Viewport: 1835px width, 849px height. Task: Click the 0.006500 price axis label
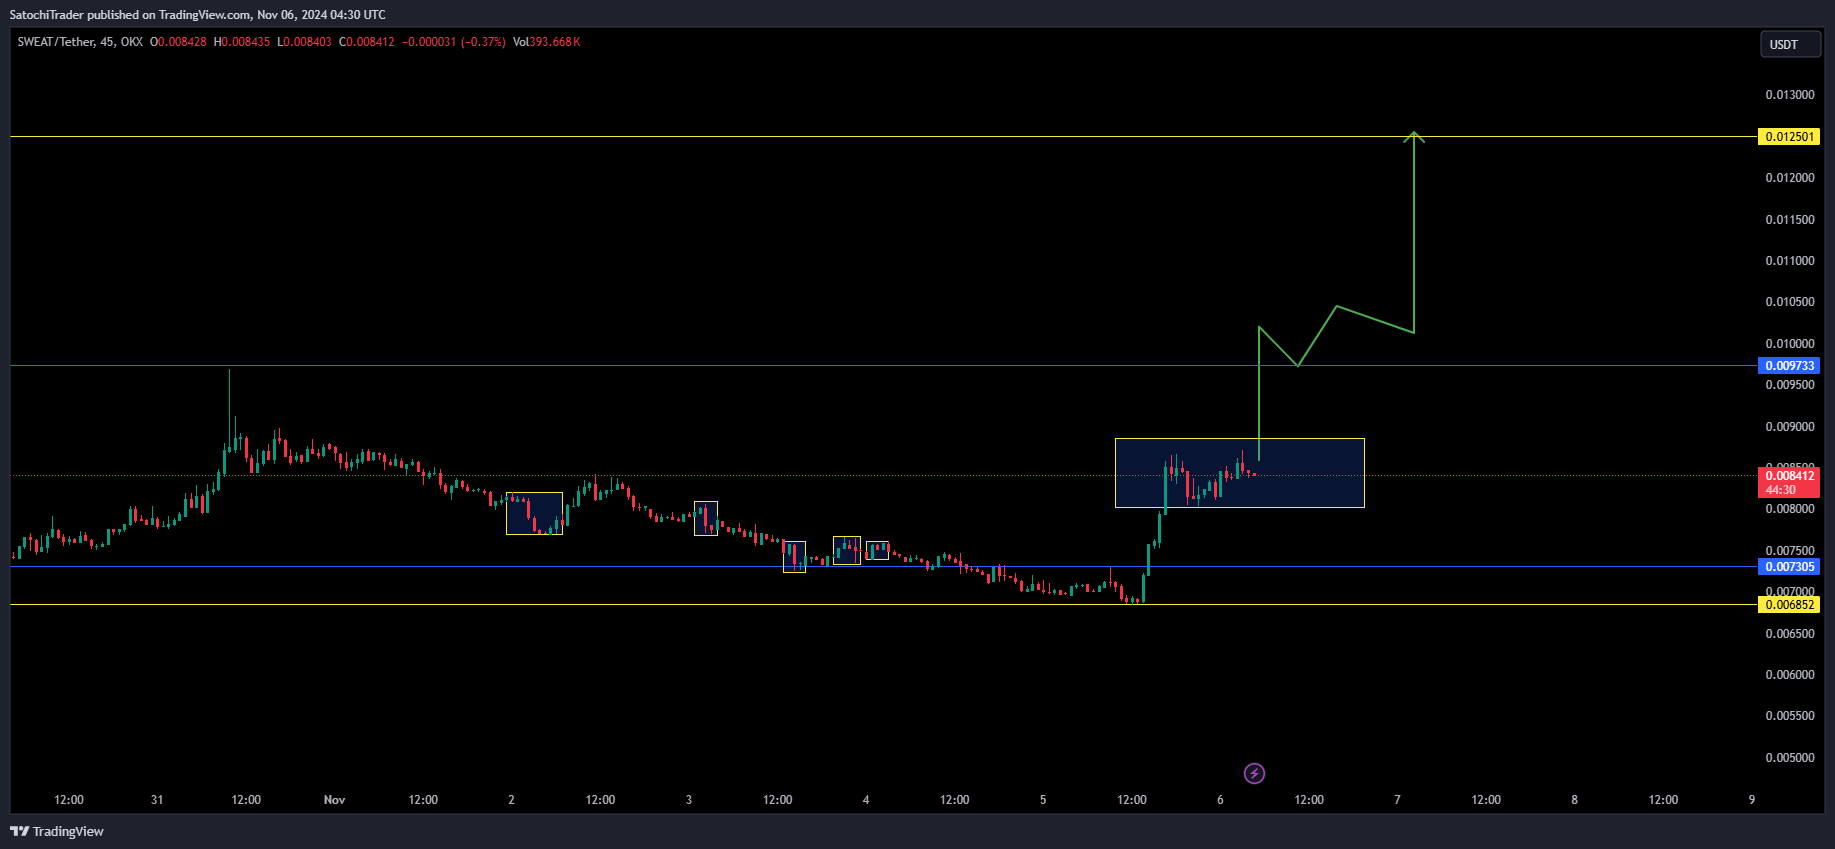coord(1789,634)
